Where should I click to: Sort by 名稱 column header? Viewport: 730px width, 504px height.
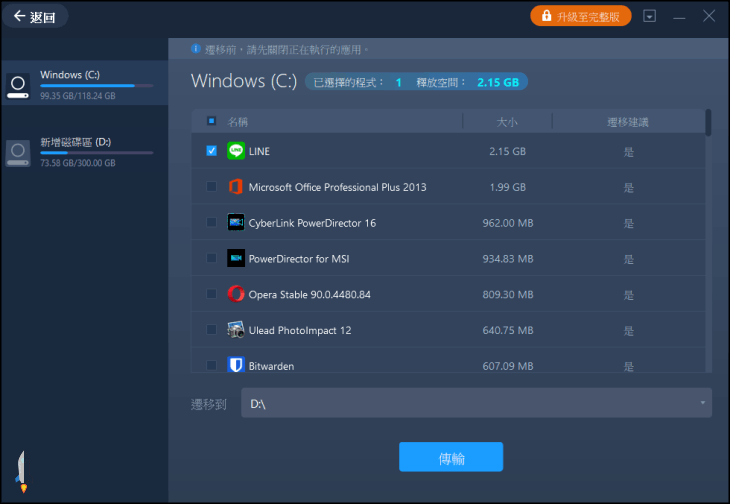pyautogui.click(x=237, y=122)
